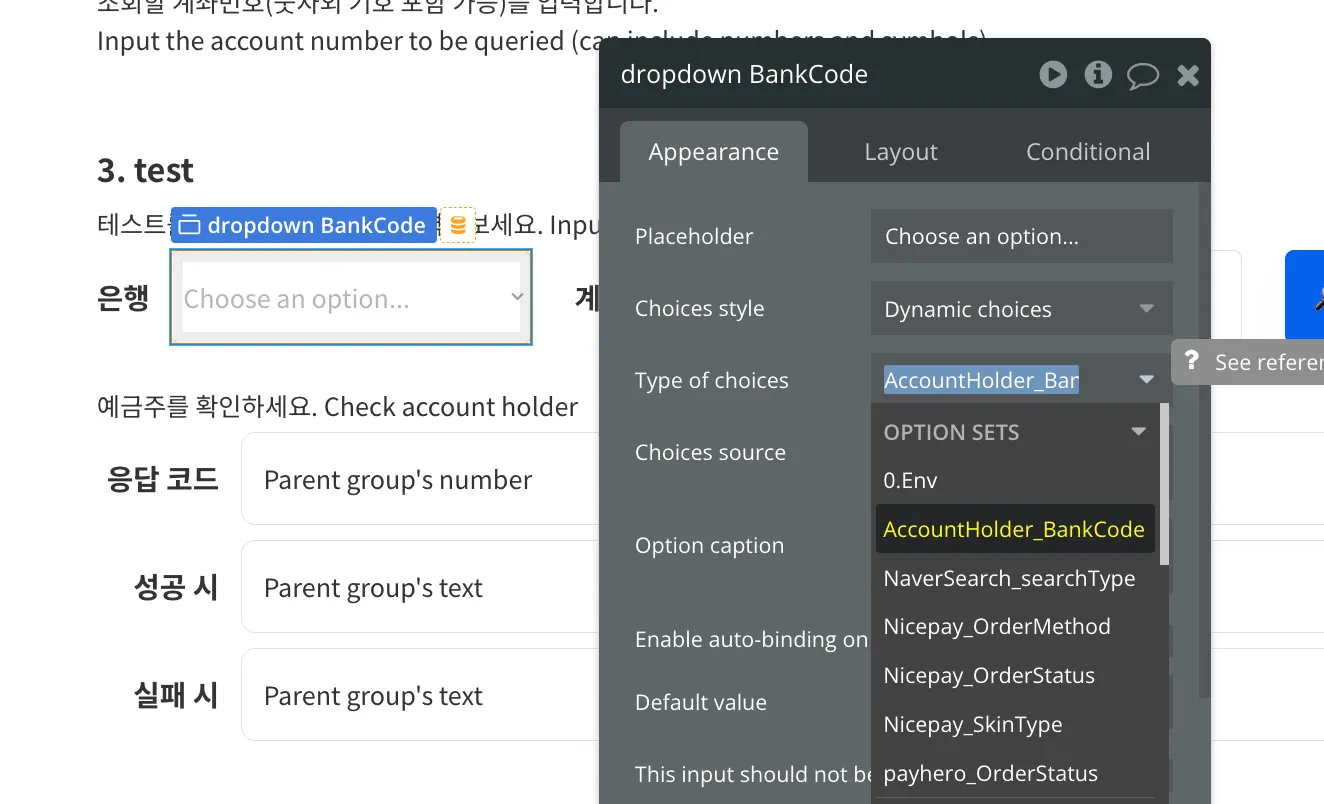1324x804 pixels.
Task: Select the AccountHolder_BankCode option
Action: coord(1013,530)
